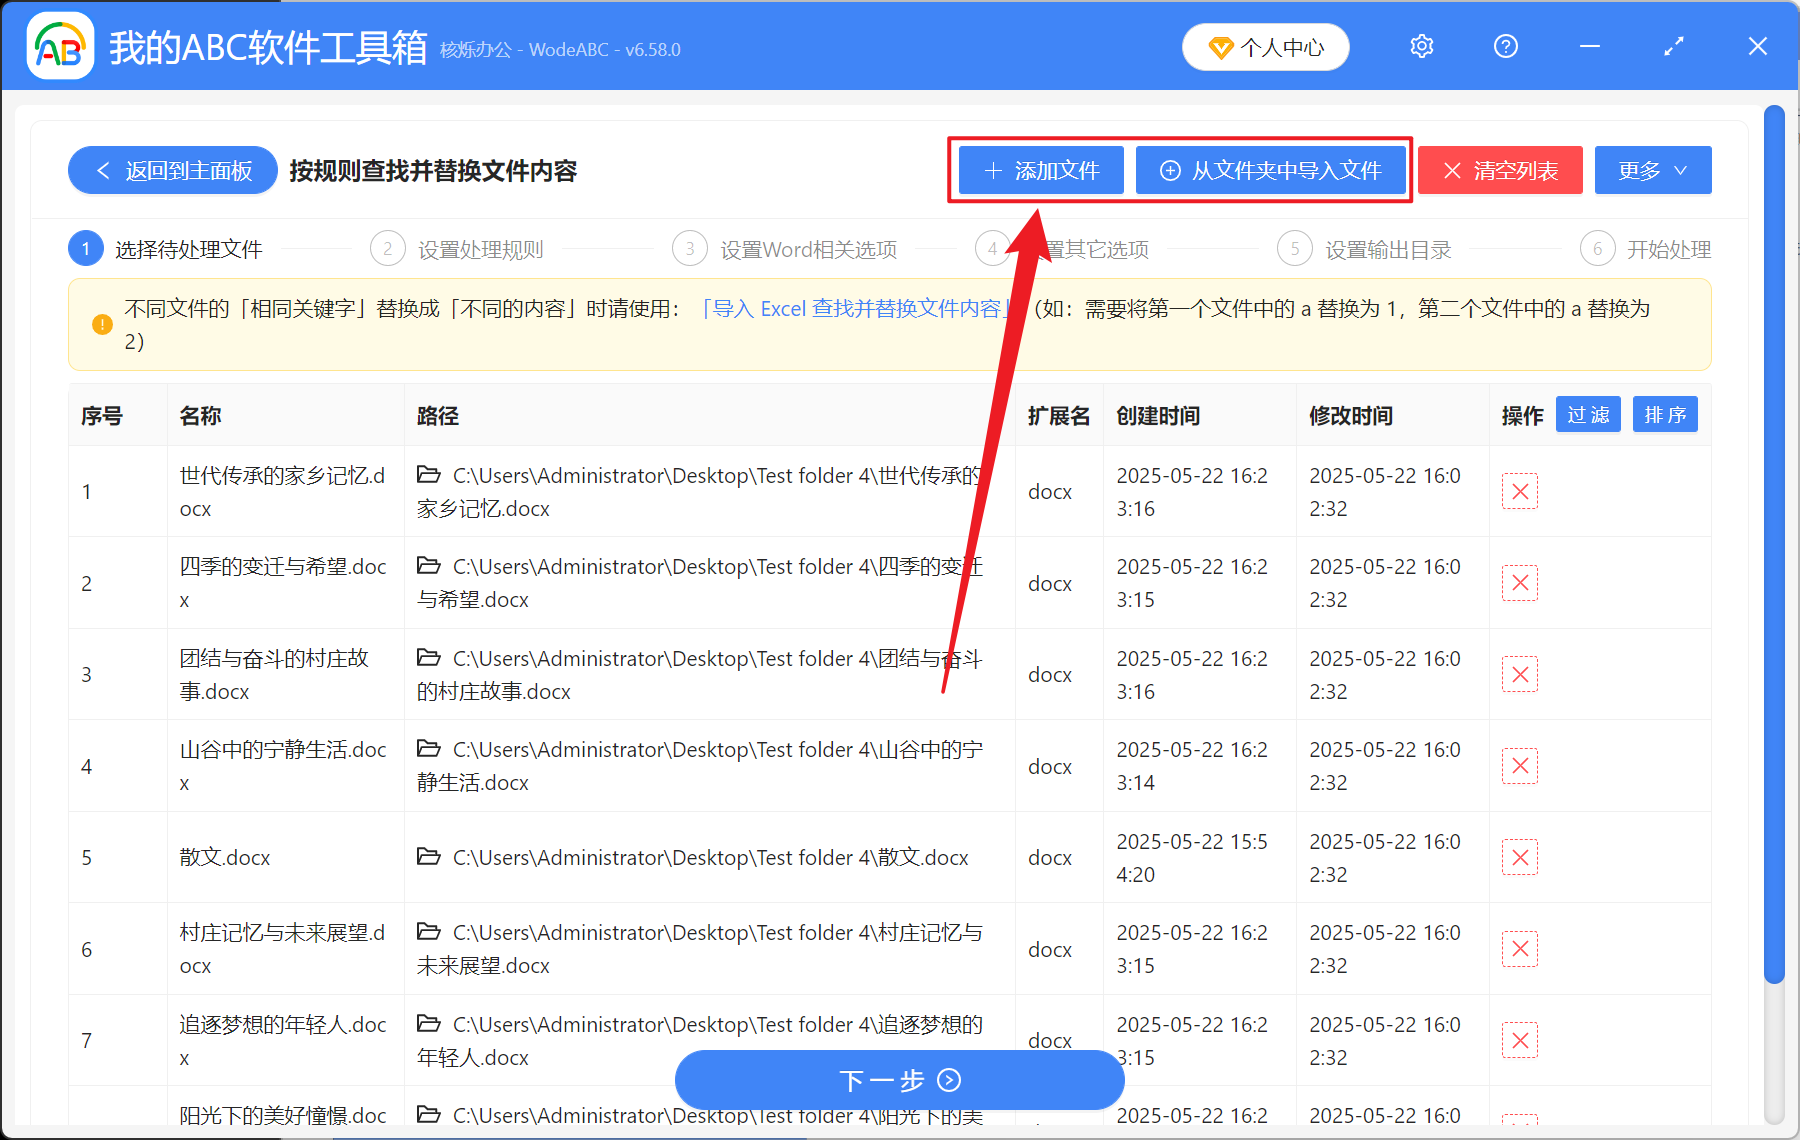
Task: Click the 排序 sort button
Action: pos(1665,415)
